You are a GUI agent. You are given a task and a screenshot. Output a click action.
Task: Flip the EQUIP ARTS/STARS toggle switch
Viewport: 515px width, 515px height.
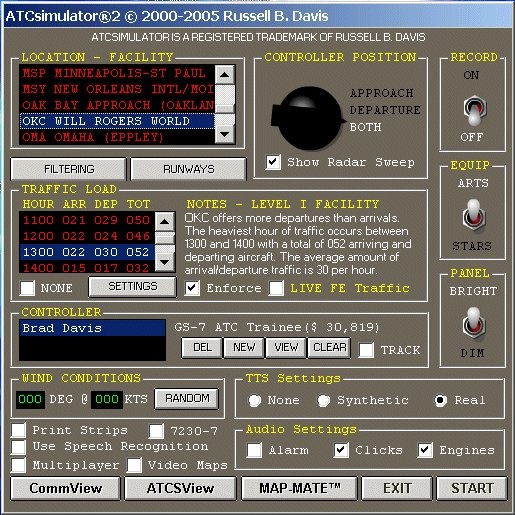[x=473, y=215]
